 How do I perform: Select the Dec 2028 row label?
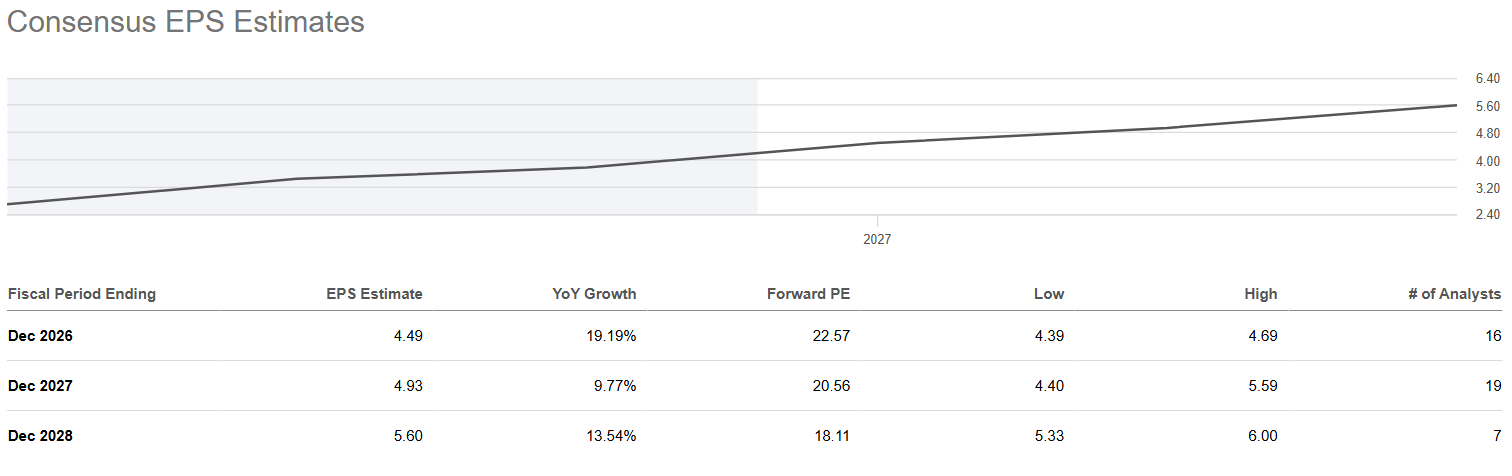40,436
